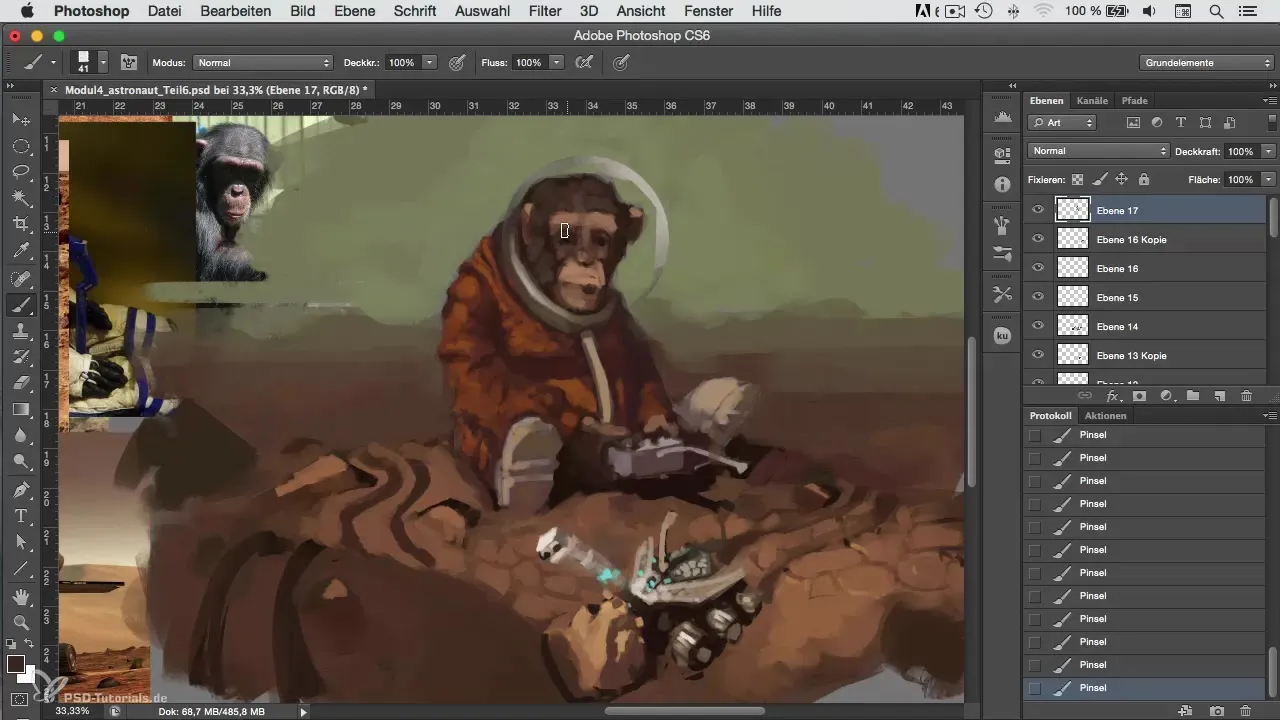Hide layer Ebene 17

pos(1038,210)
